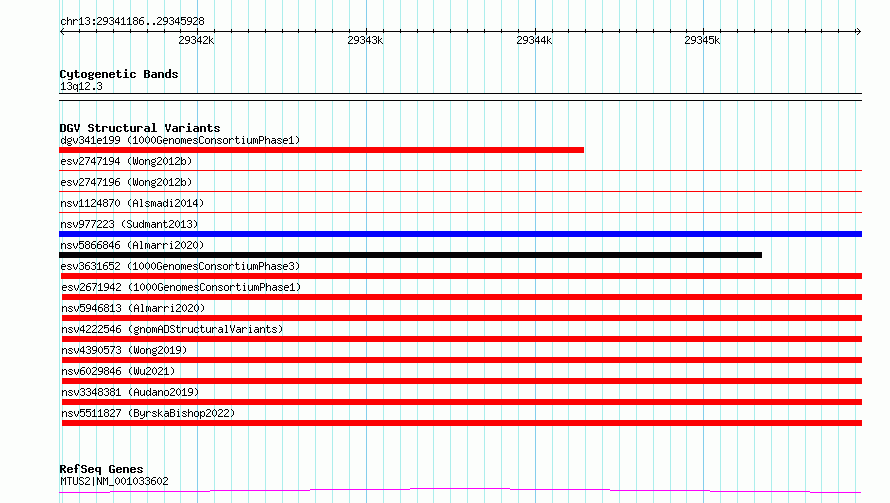Click the 13q12.3 band label
890x503 pixels.
pos(81,86)
